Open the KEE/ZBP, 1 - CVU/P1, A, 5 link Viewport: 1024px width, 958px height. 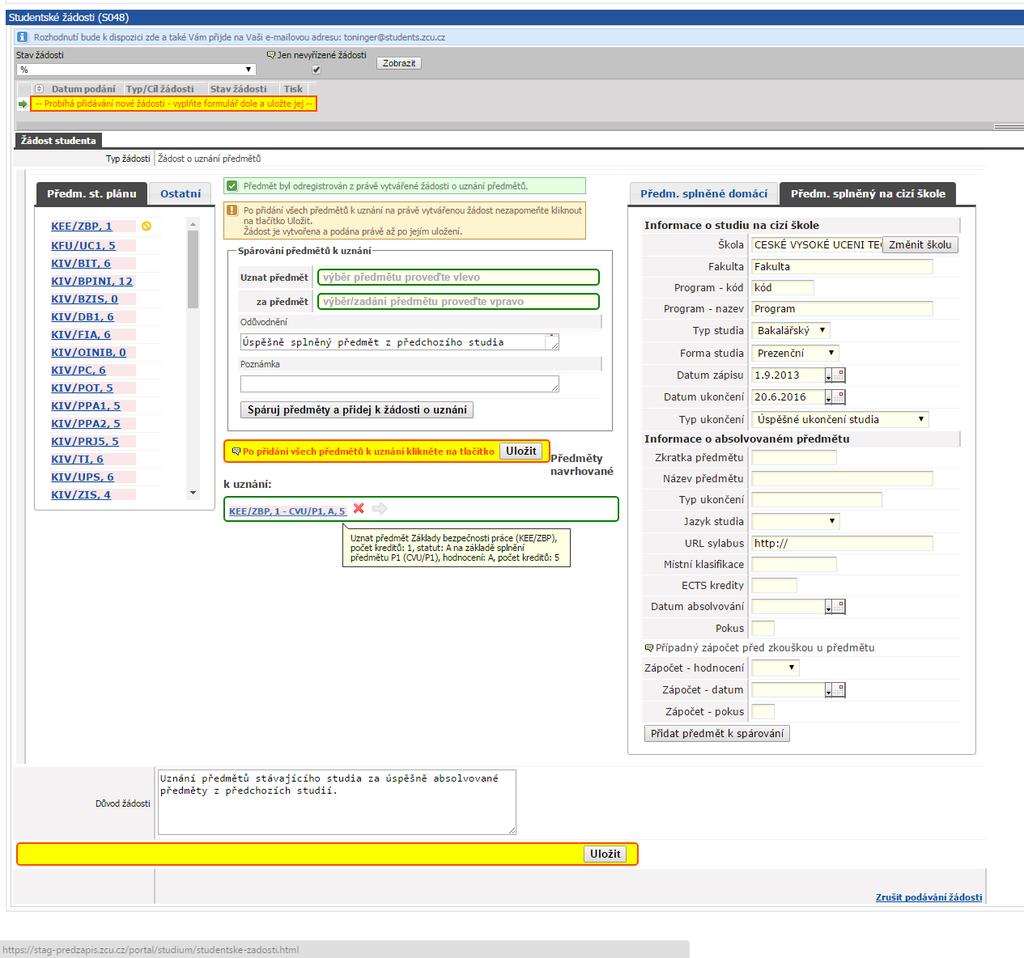(287, 511)
